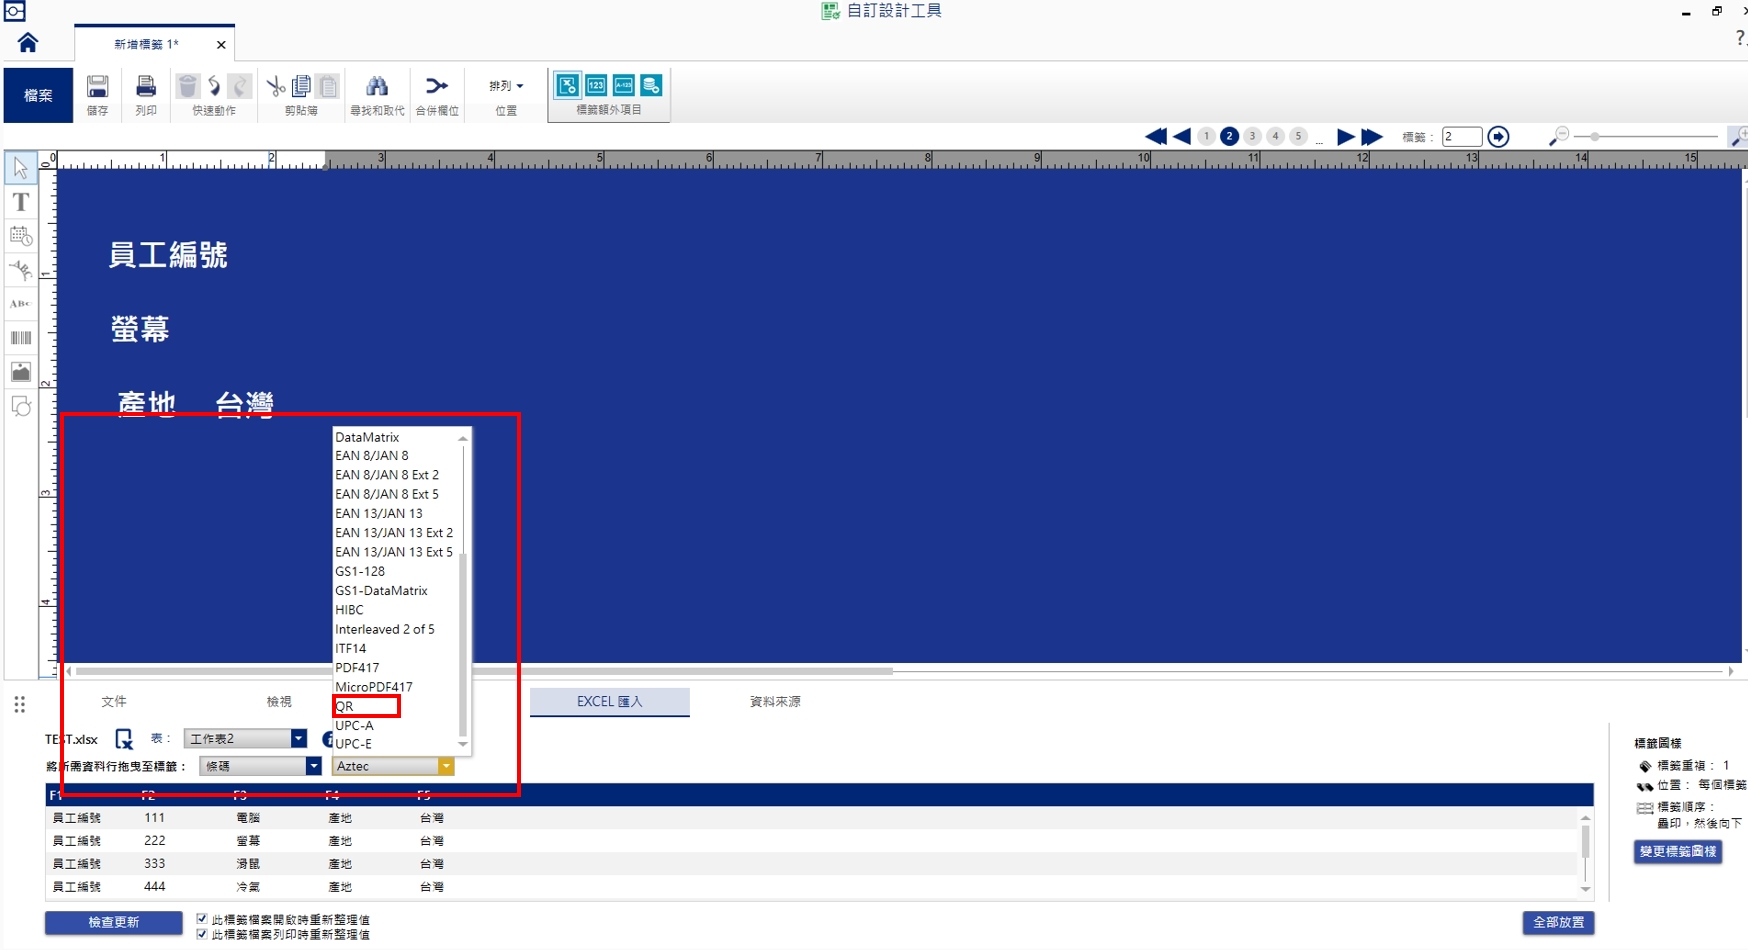The image size is (1748, 950).
Task: Click the 標籤 number input field
Action: coord(1461,137)
